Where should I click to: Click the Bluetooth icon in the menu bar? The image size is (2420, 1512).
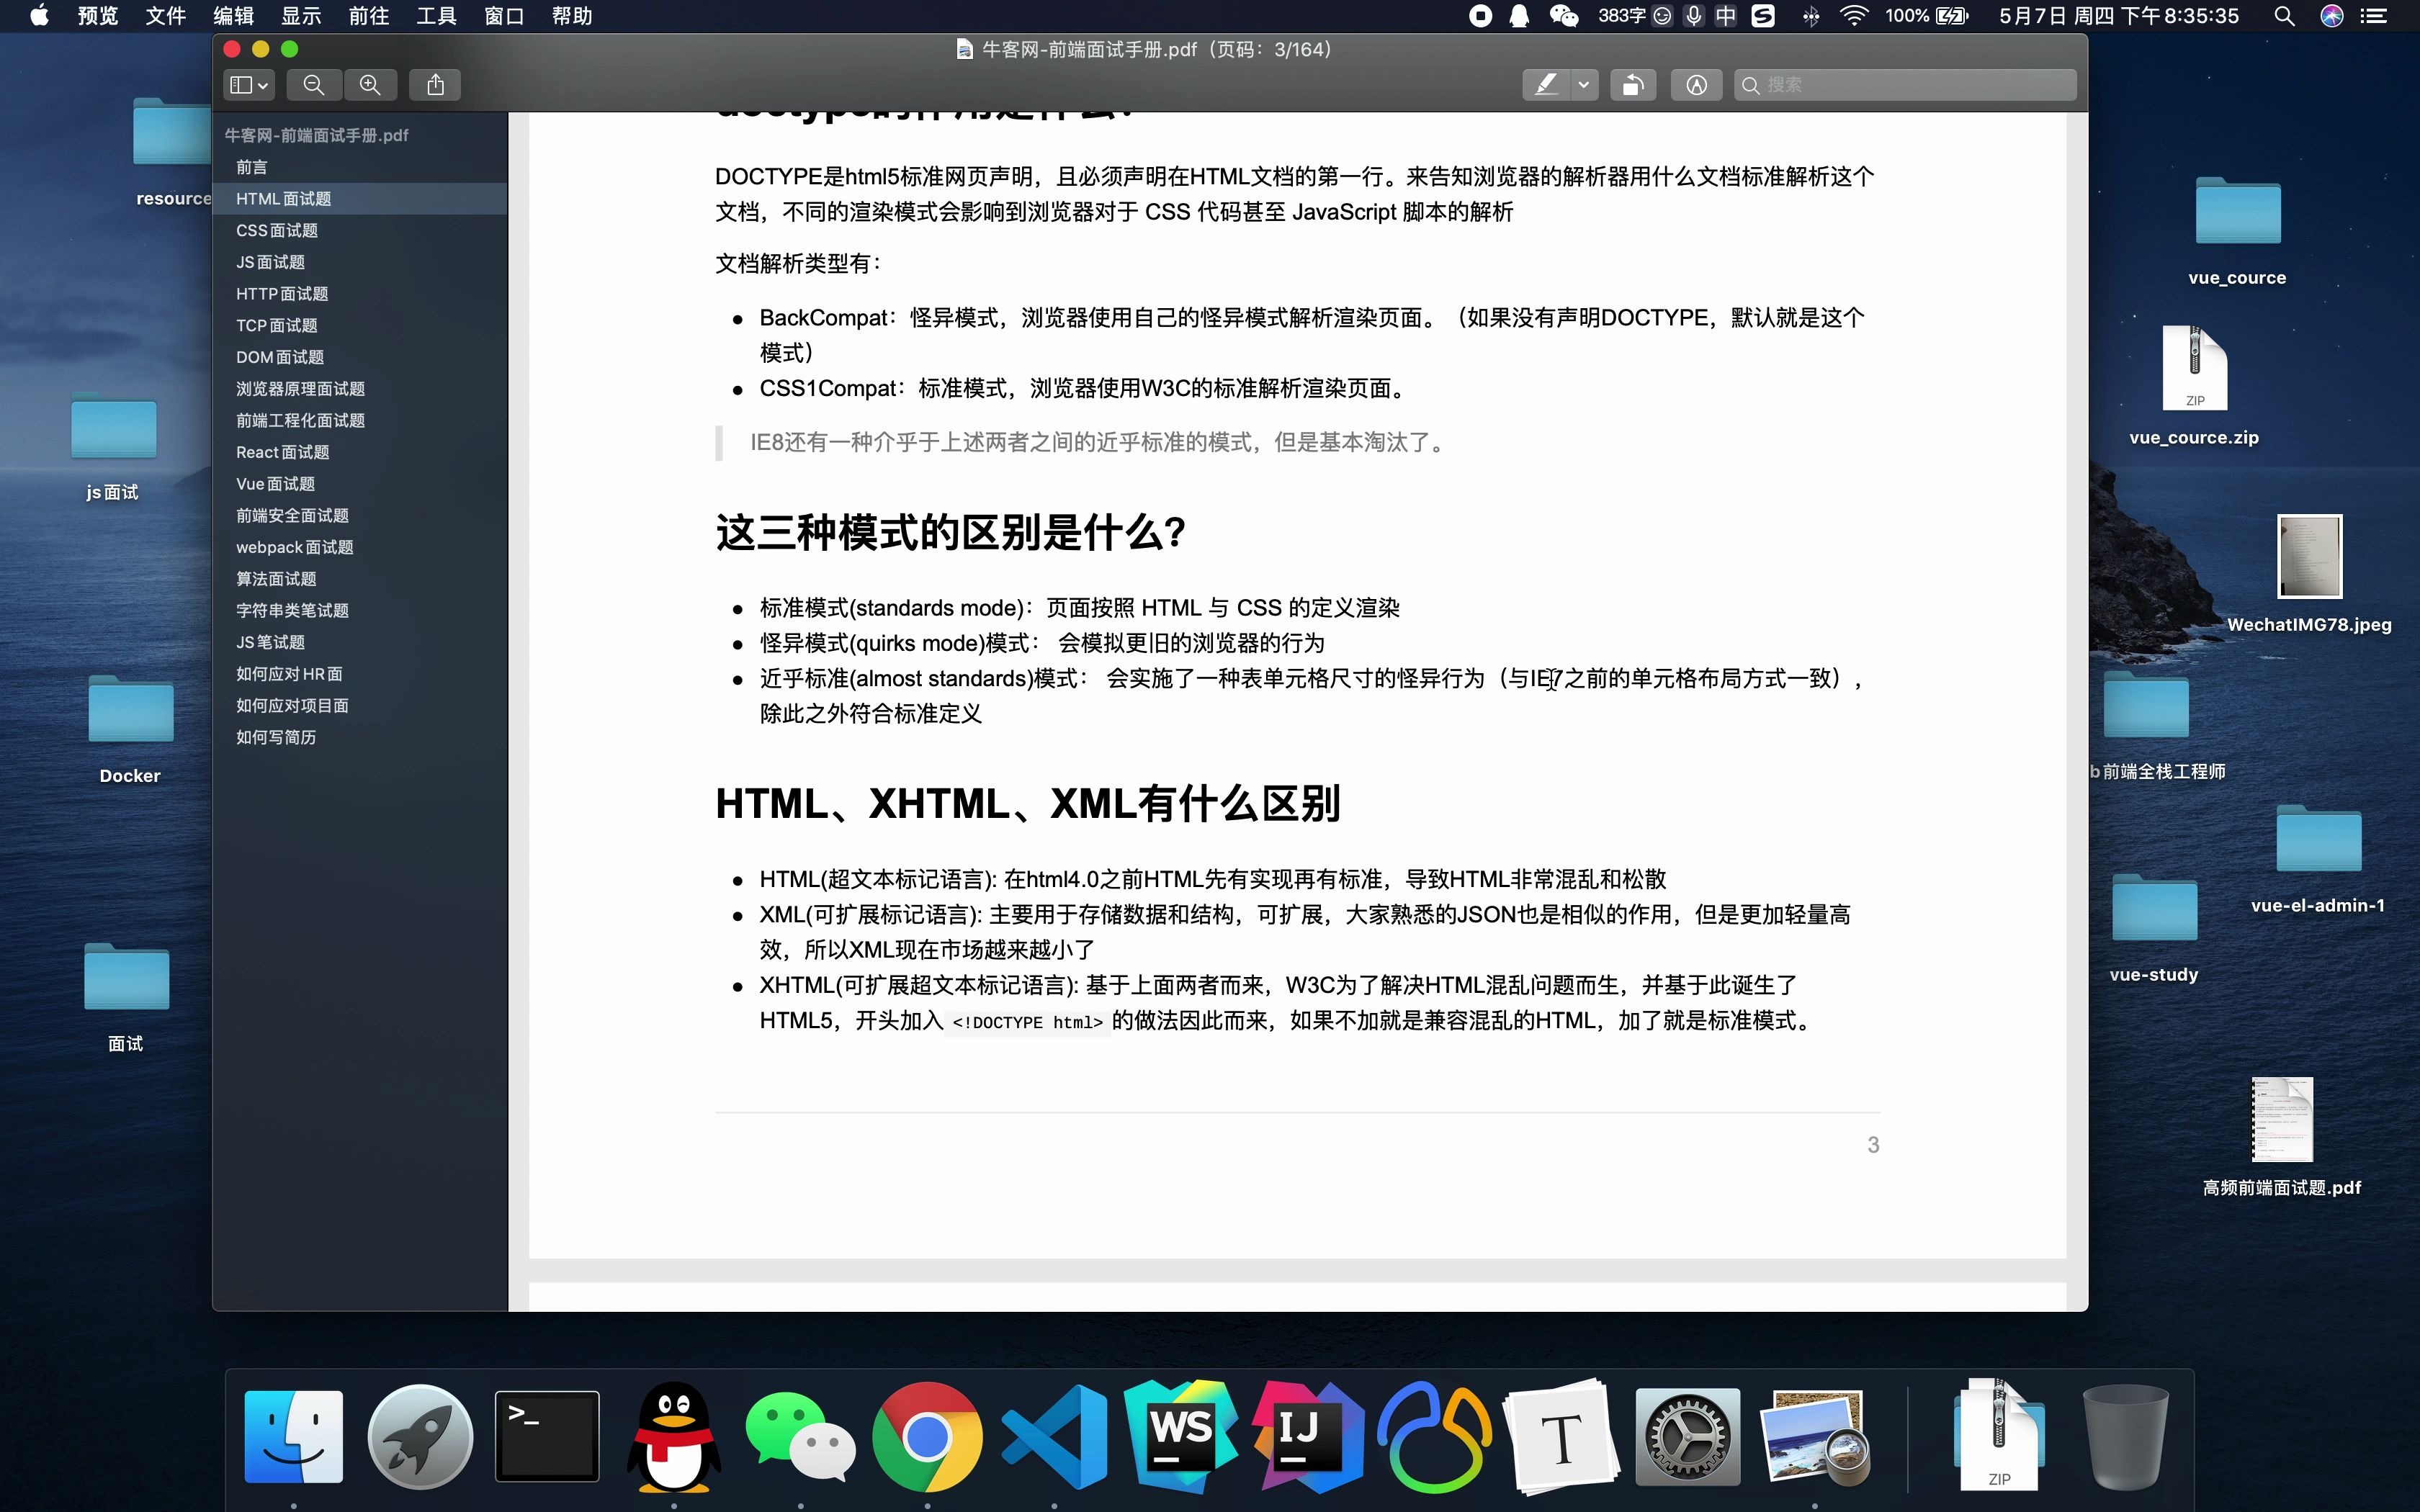(x=1811, y=16)
